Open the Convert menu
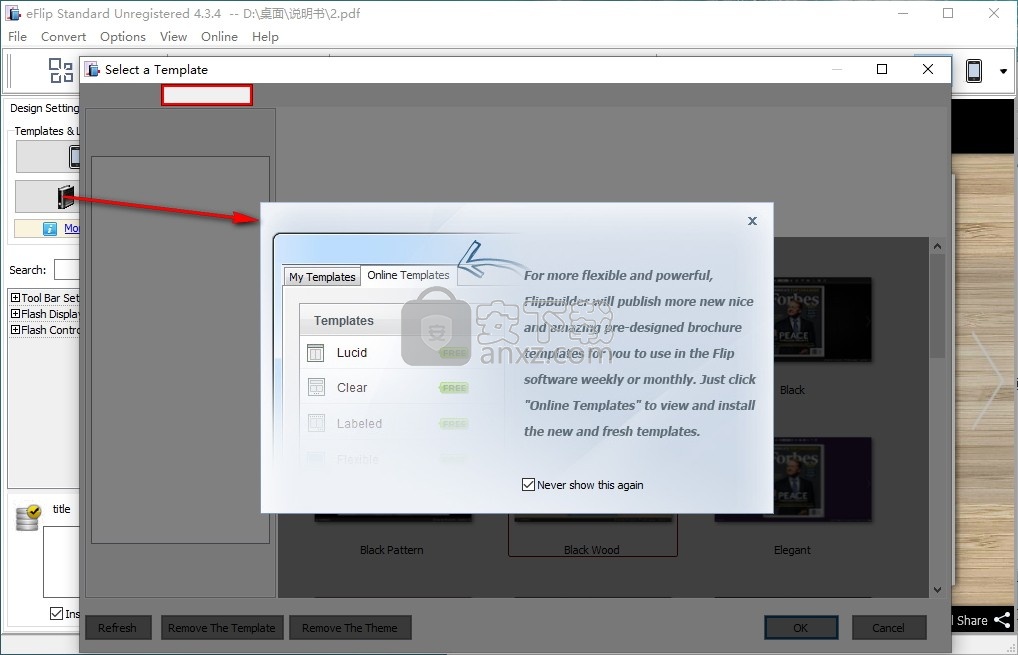Screen dimensions: 1018x655 point(63,37)
